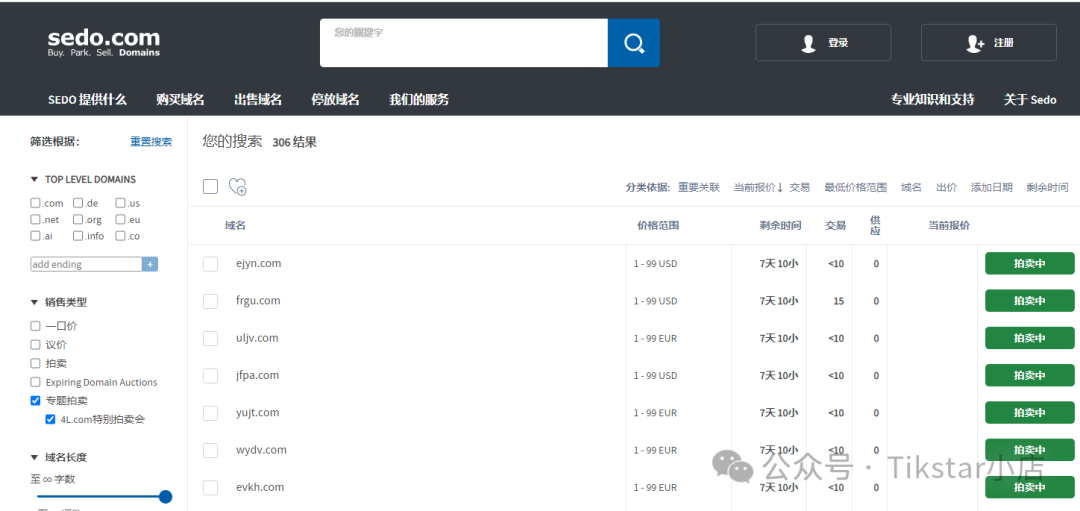1080x511 pixels.
Task: Check the 一口价 sale type
Action: coord(35,326)
